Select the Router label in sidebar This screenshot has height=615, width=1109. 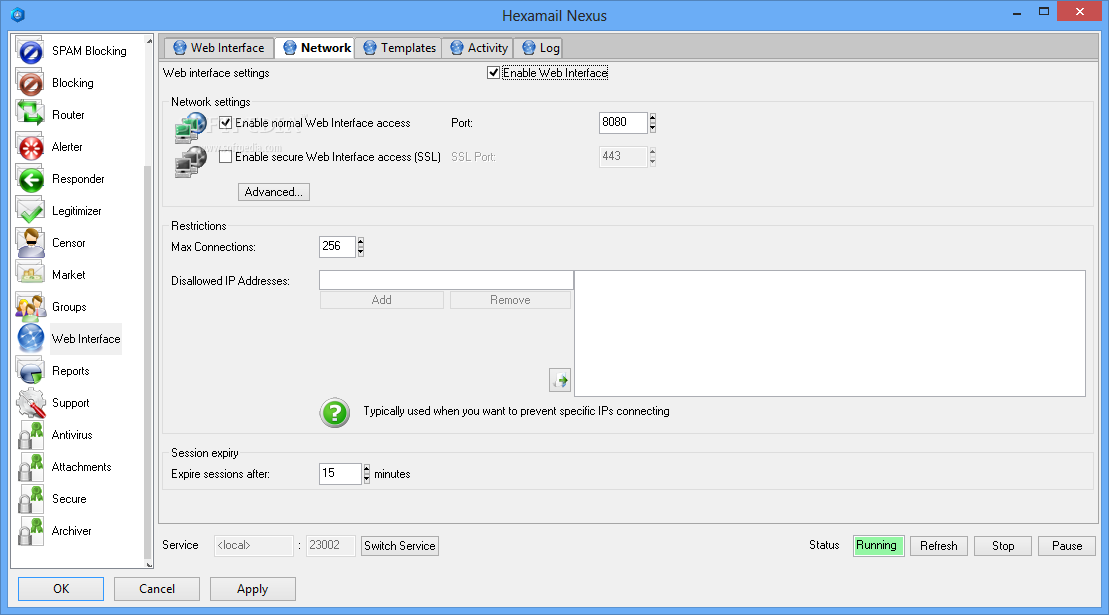click(68, 115)
